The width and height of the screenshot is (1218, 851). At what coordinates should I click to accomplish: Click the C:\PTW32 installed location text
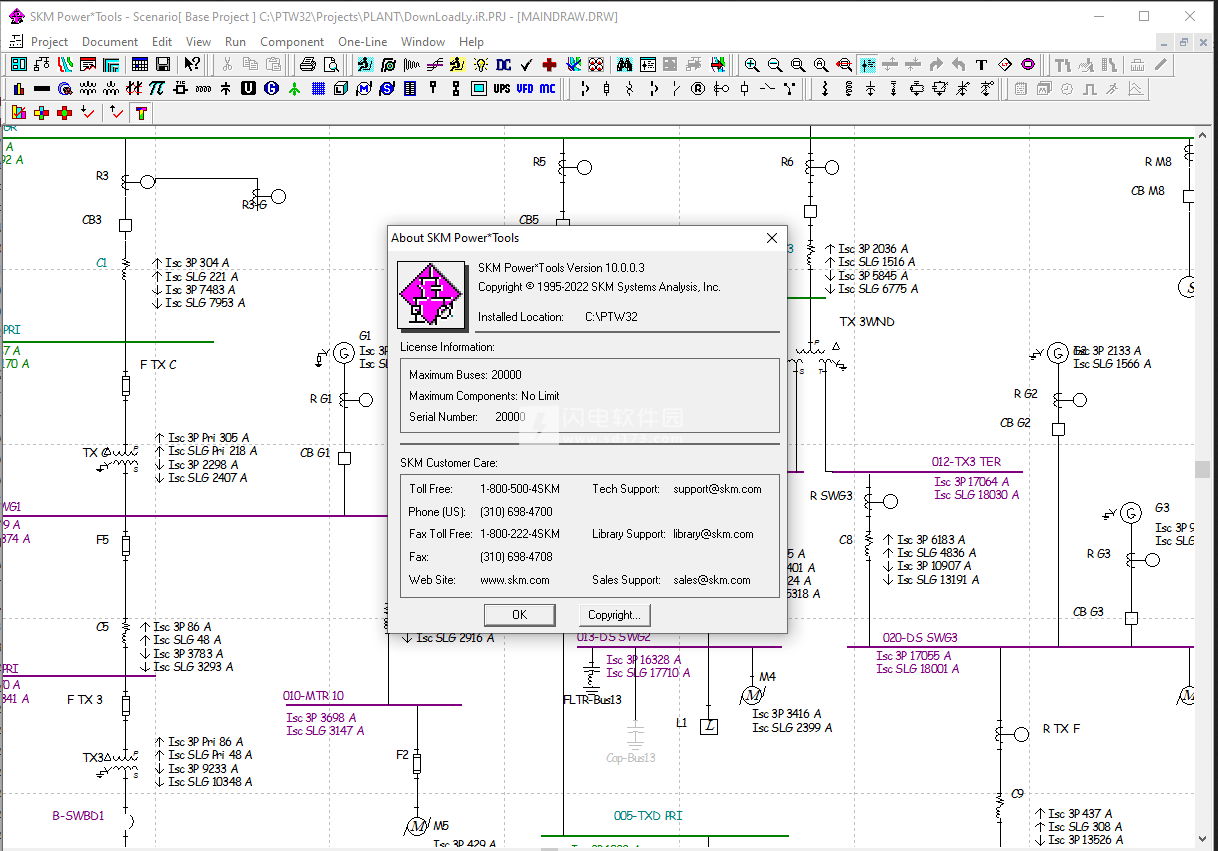[611, 317]
